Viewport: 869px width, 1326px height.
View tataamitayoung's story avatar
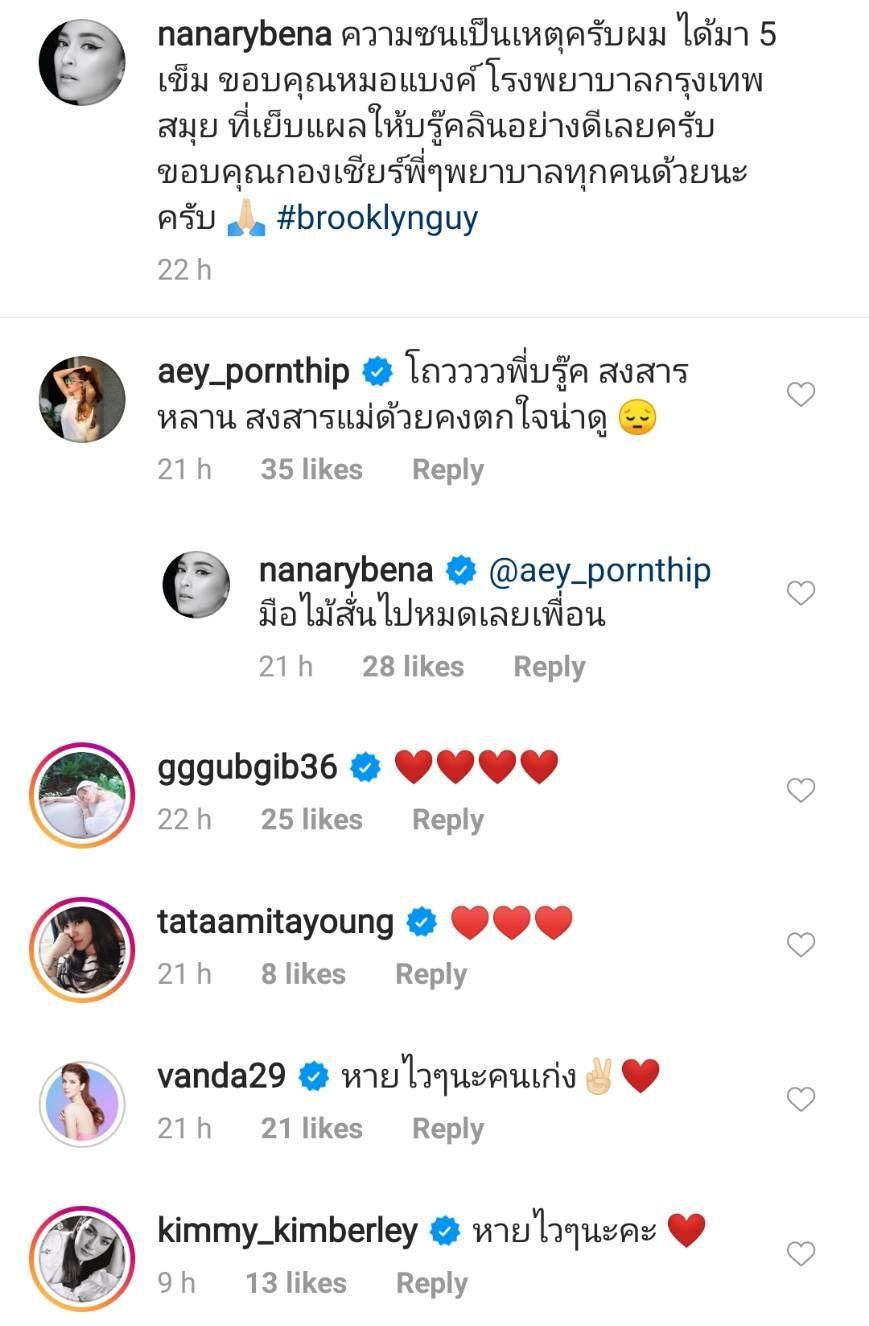pos(82,949)
